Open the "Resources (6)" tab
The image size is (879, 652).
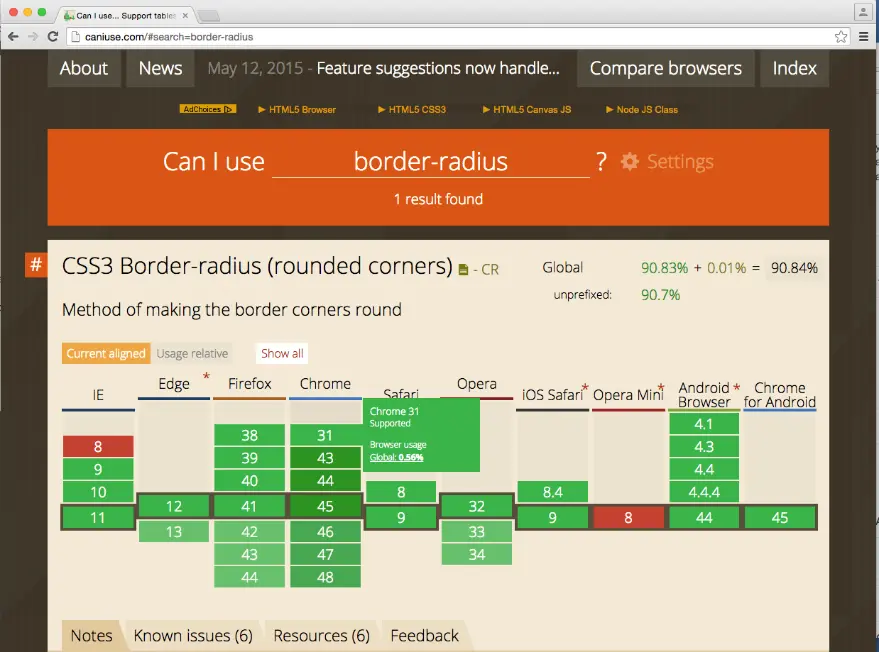(321, 636)
